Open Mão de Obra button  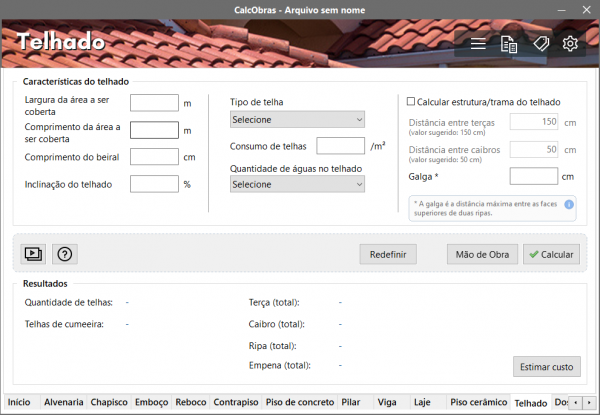(482, 254)
